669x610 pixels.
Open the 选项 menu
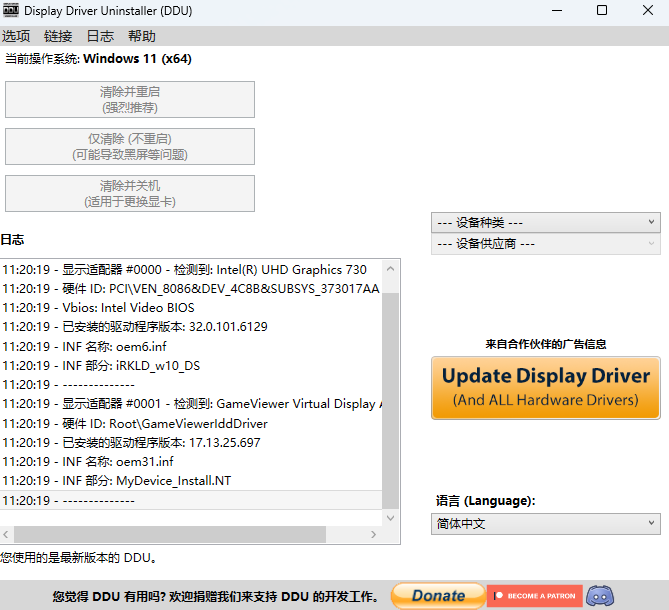click(x=16, y=36)
